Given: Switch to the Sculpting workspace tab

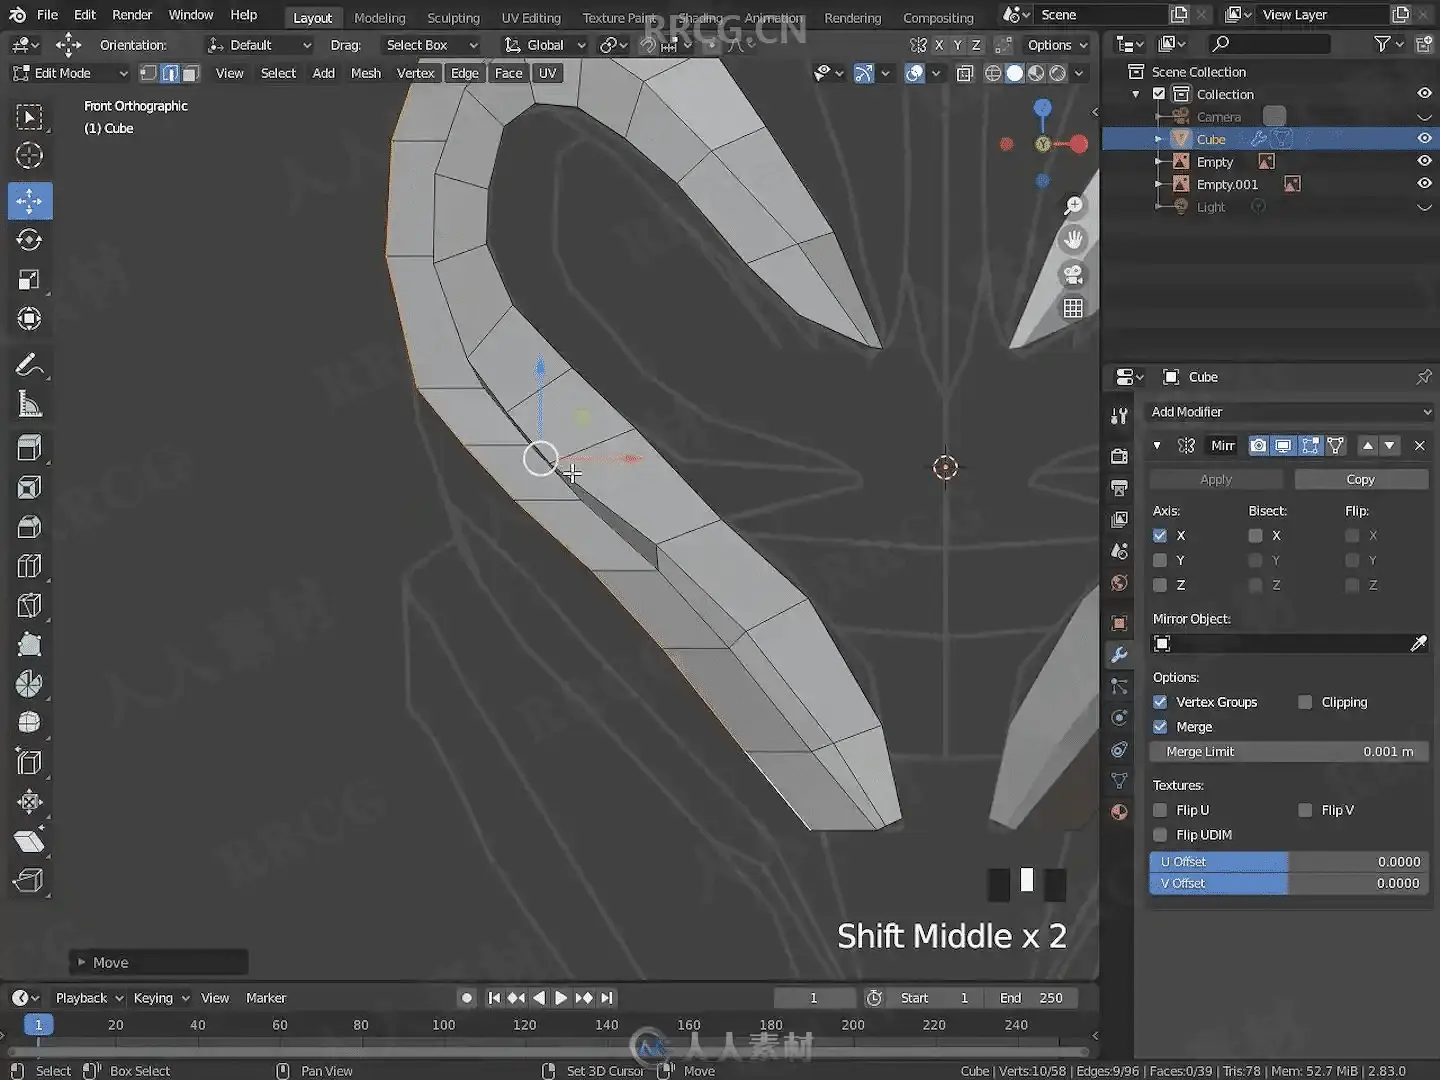Looking at the screenshot, I should point(453,18).
